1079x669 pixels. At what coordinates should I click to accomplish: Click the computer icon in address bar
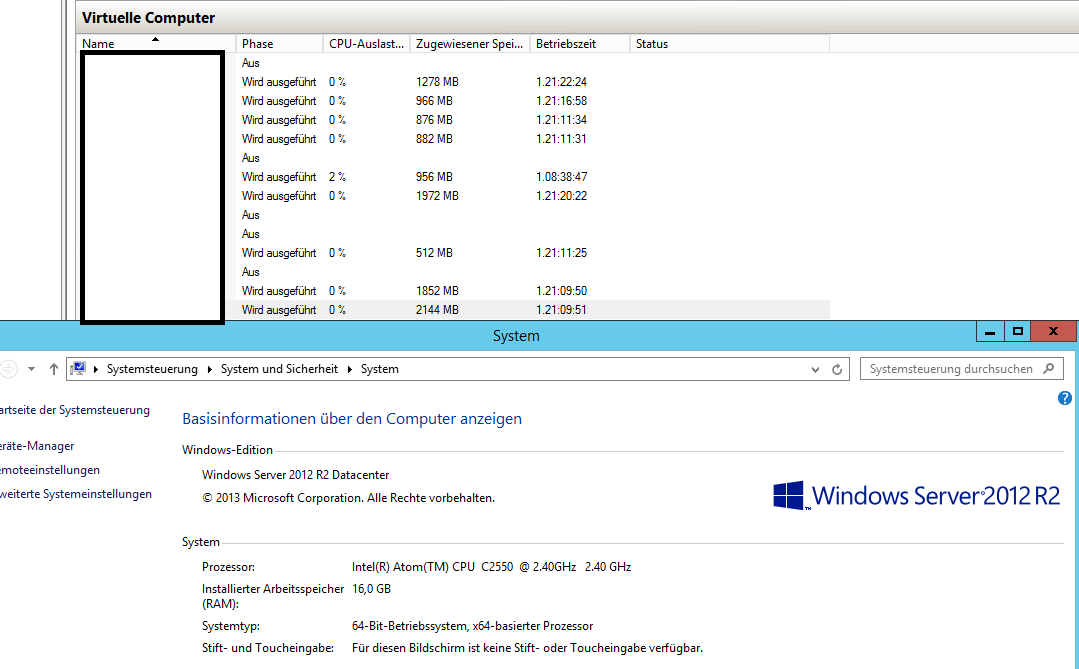pos(78,369)
